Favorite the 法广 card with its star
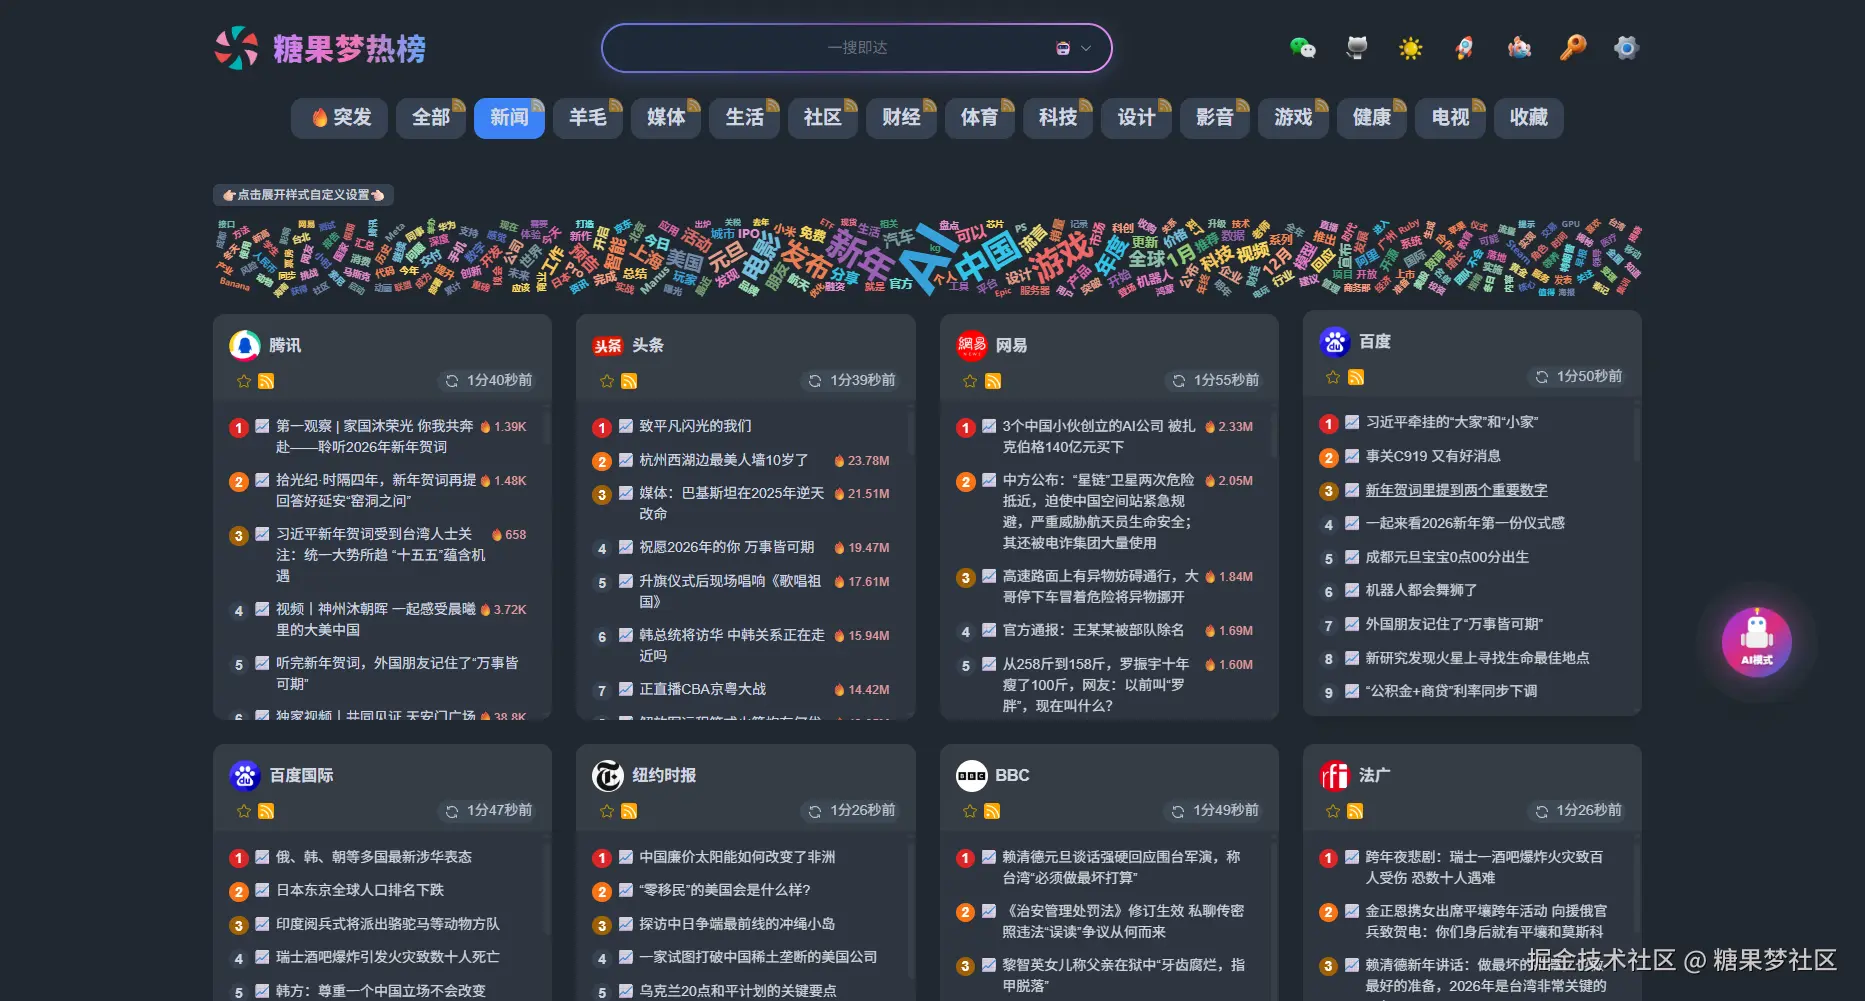Image resolution: width=1865 pixels, height=1001 pixels. click(1333, 811)
